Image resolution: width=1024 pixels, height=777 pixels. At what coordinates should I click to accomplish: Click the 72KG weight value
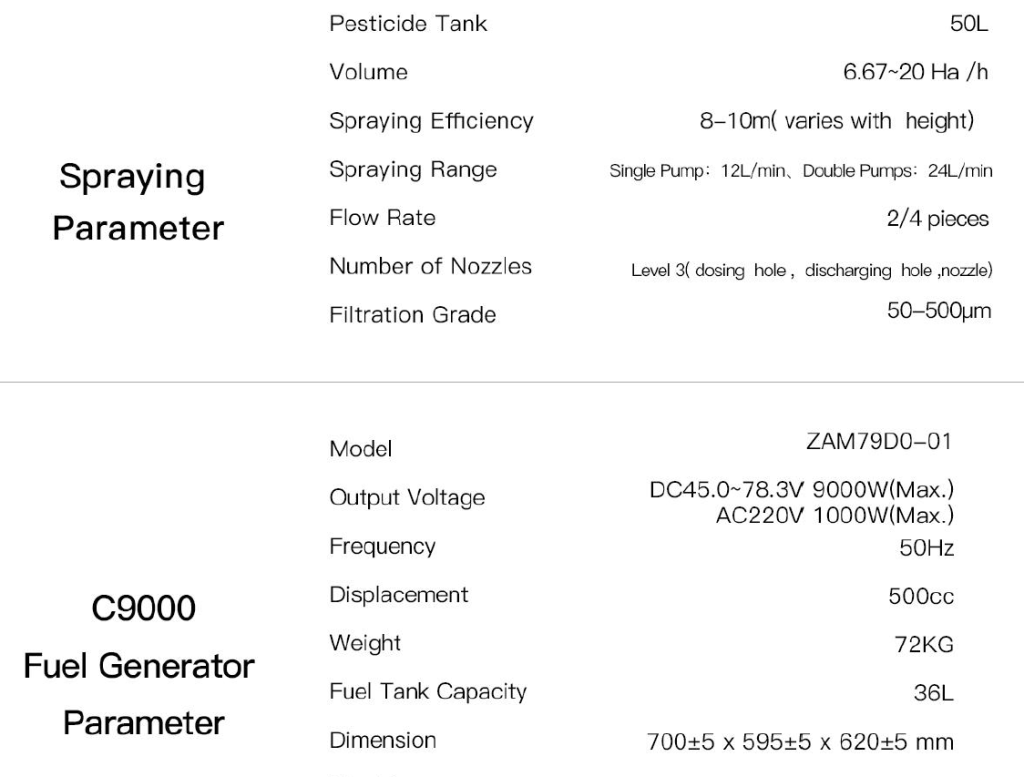923,645
